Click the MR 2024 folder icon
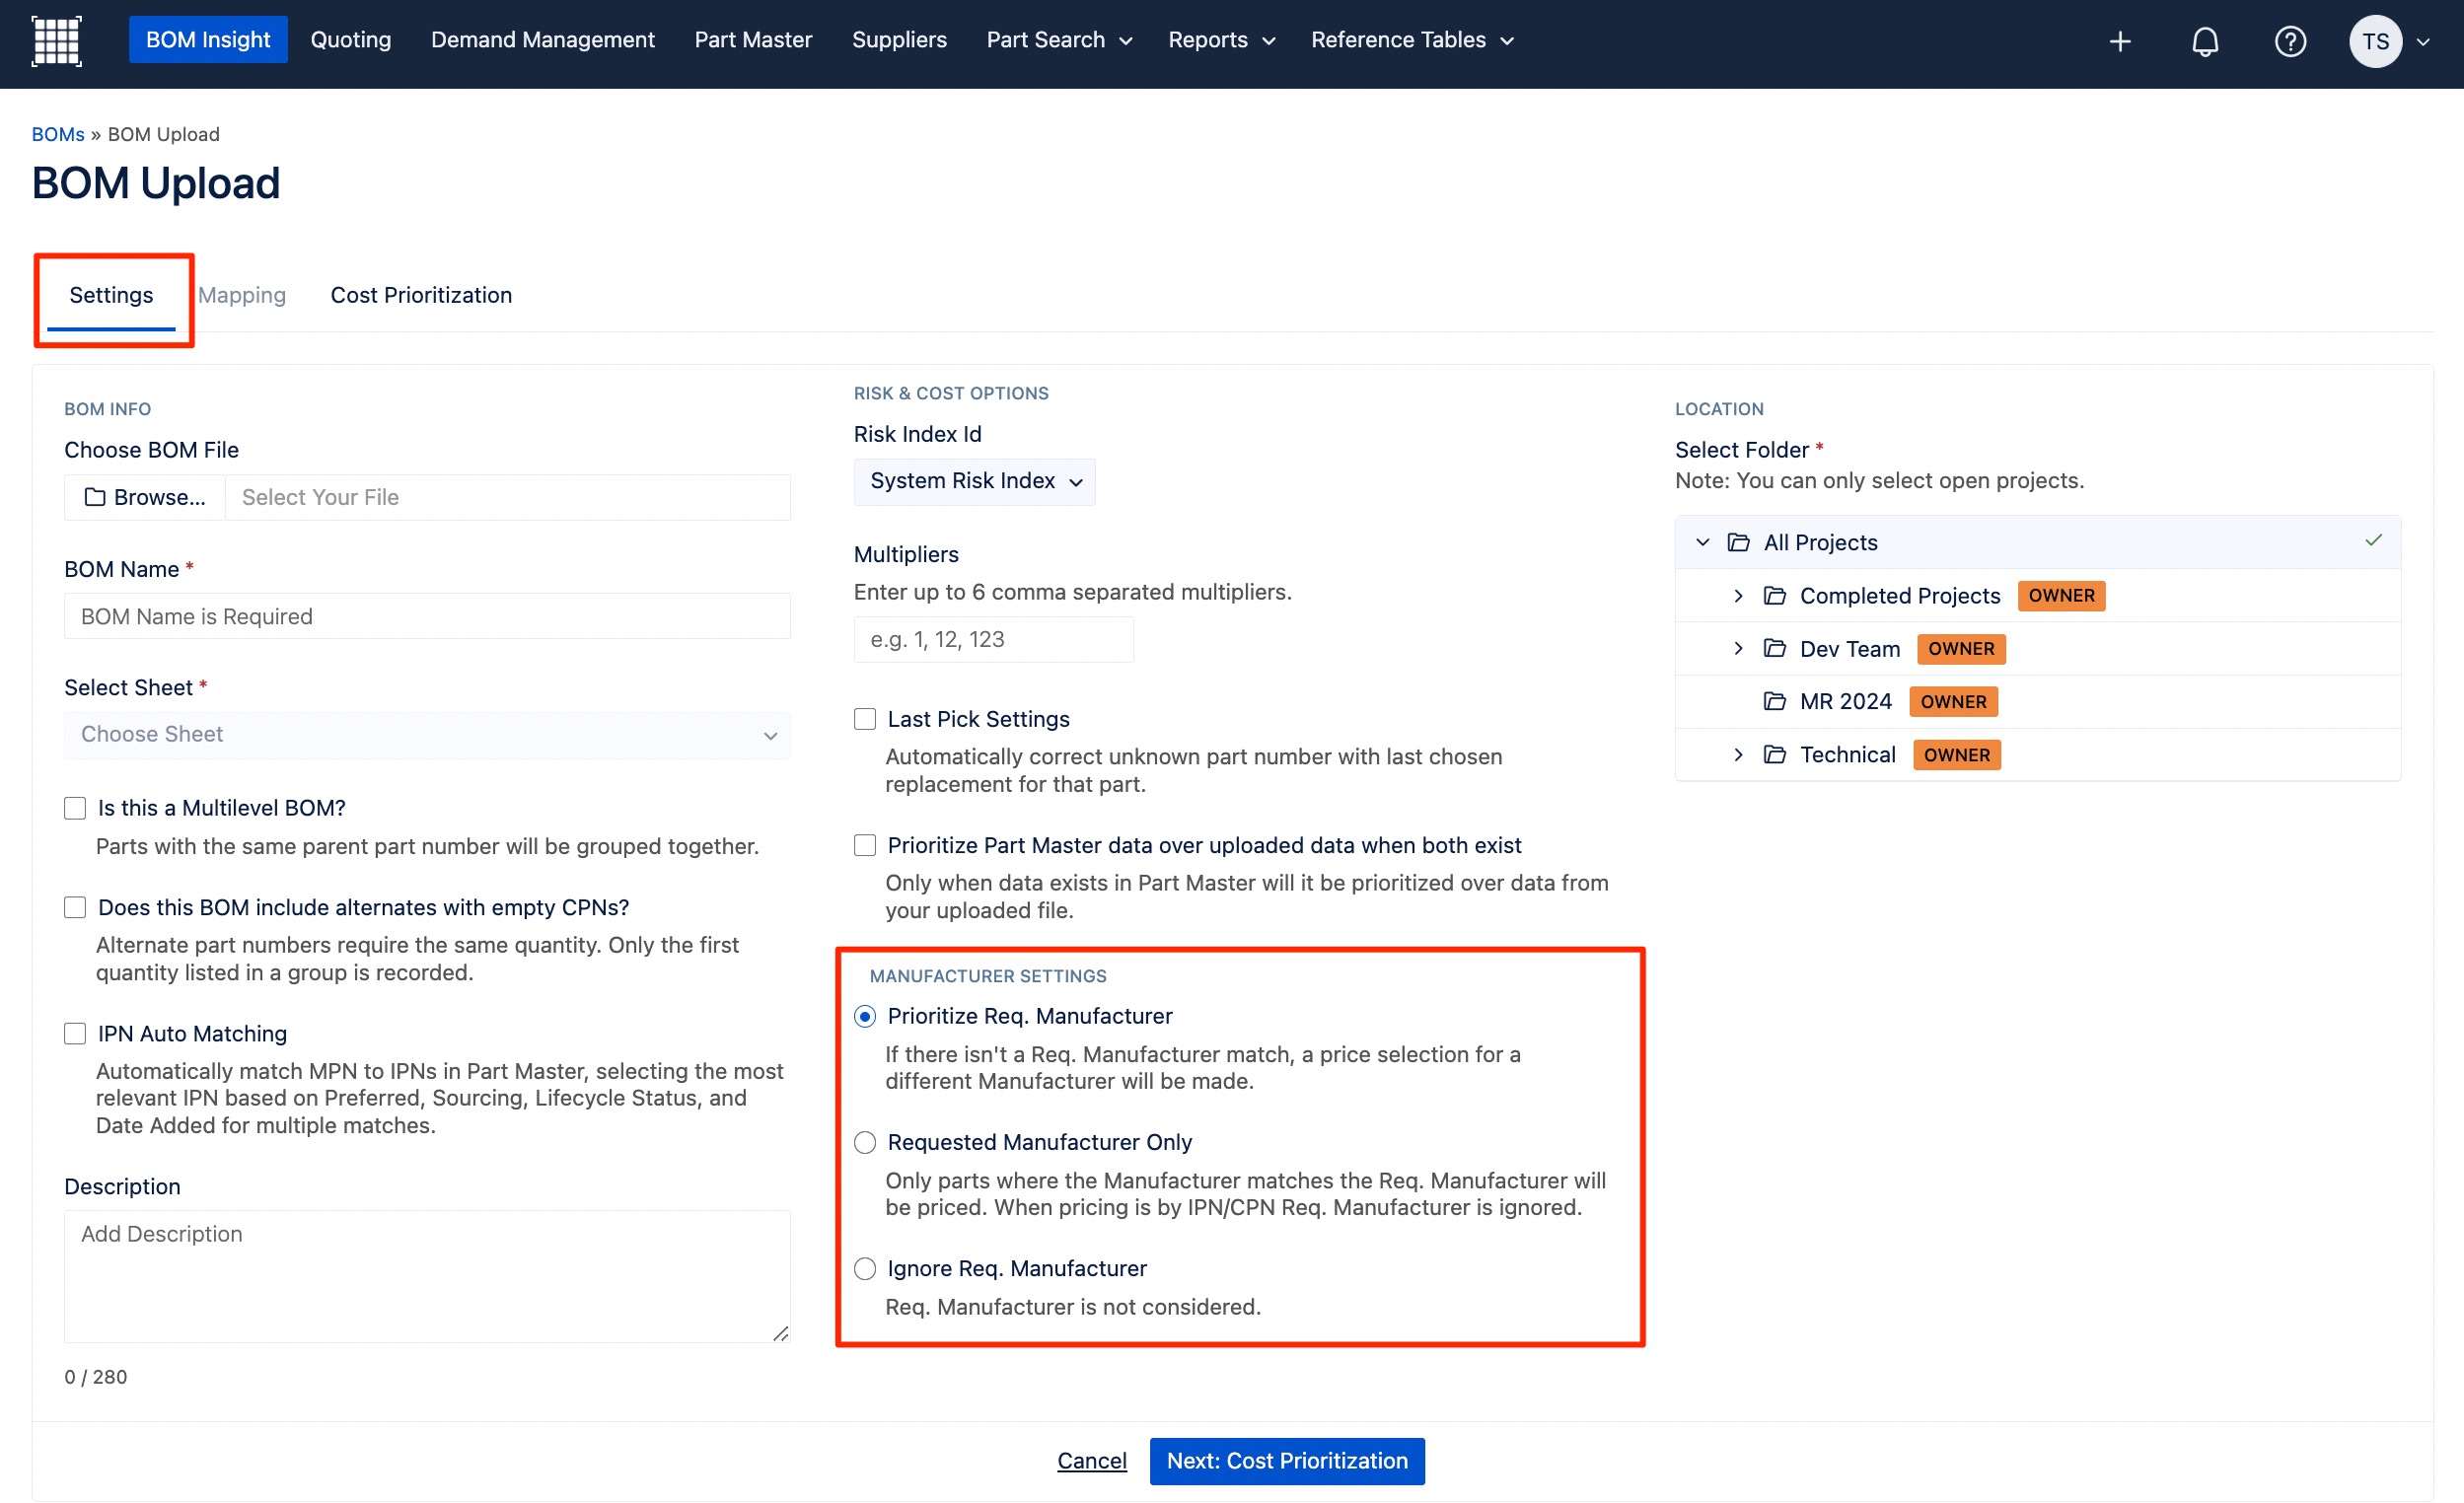The width and height of the screenshot is (2464, 1503). (x=1775, y=701)
